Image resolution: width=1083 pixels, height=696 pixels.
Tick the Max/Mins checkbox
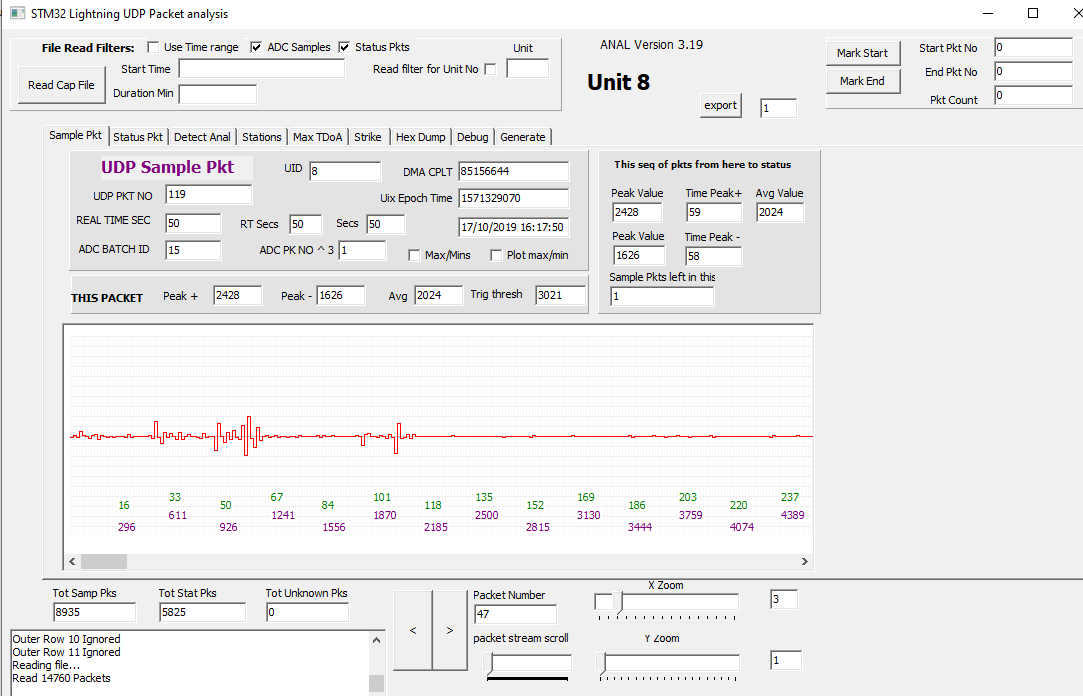click(414, 255)
